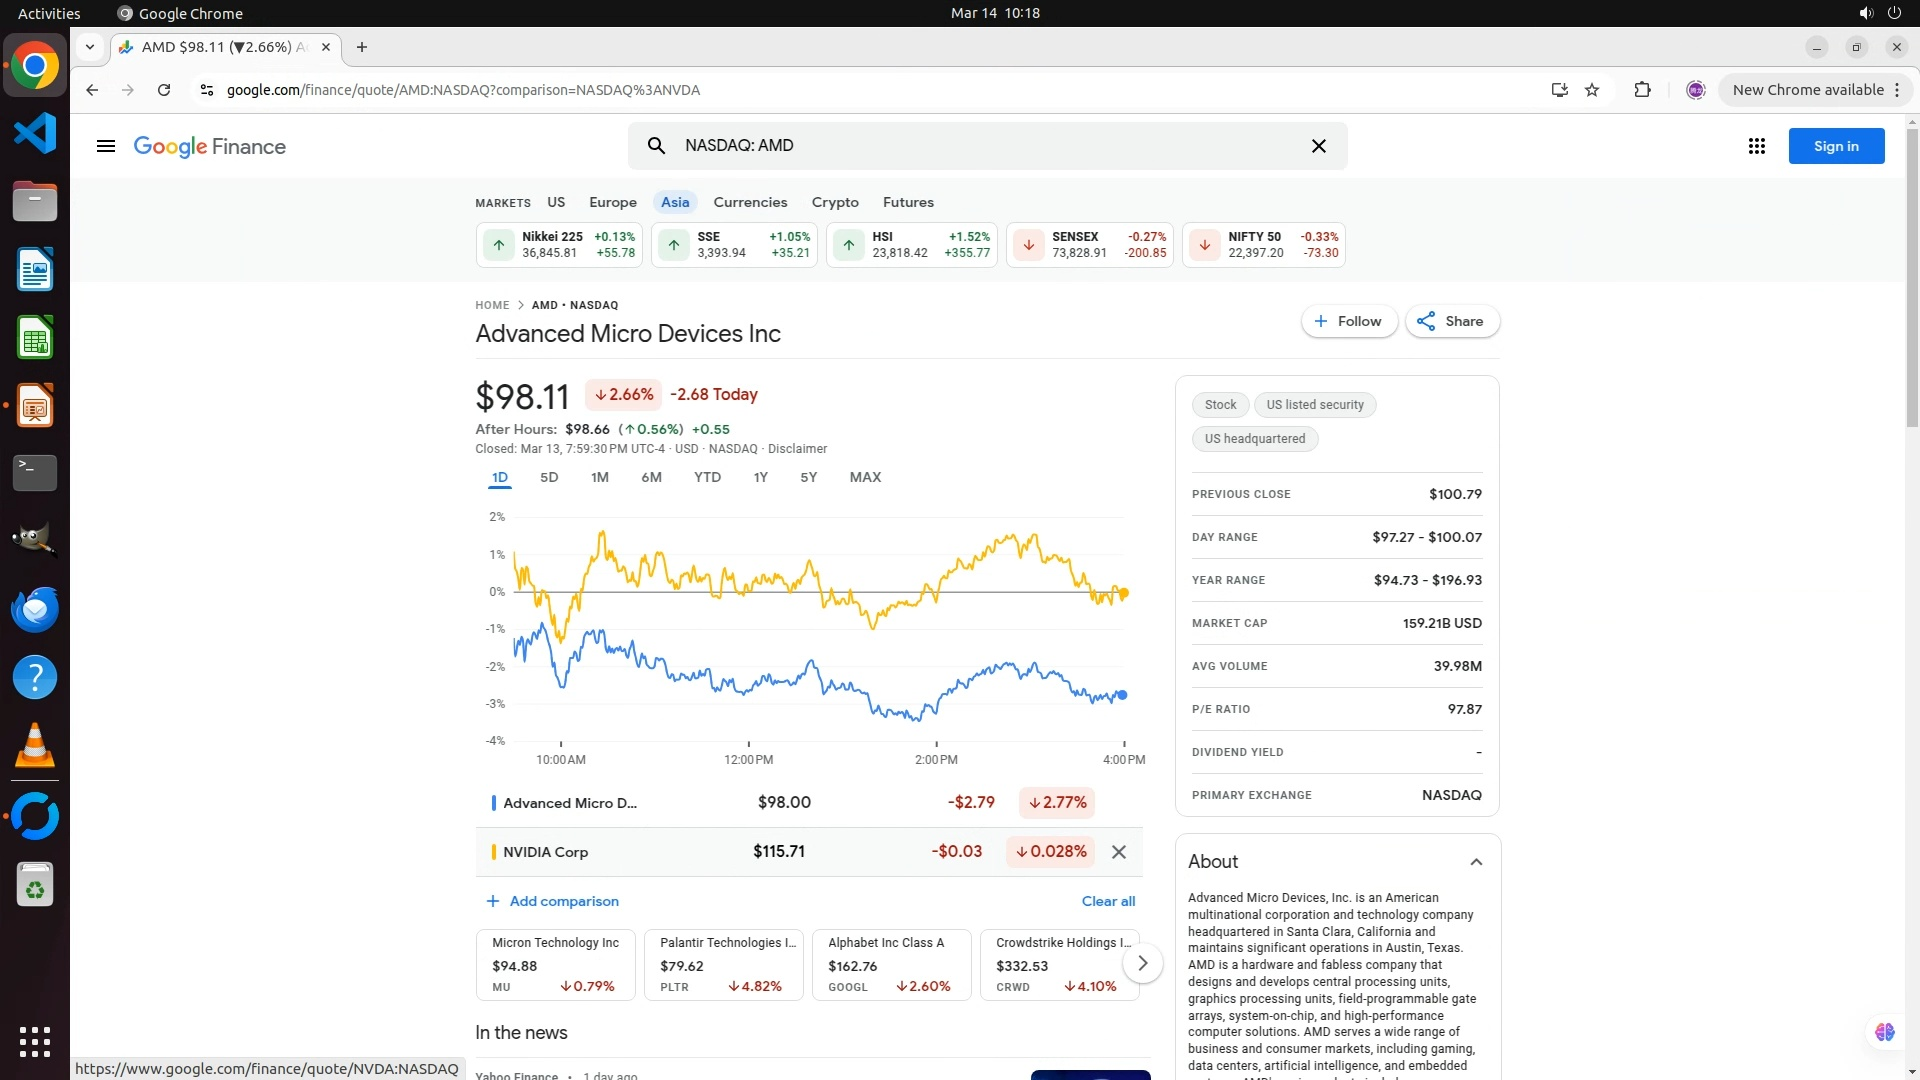
Task: Open the tab search dropdown
Action: pyautogui.click(x=90, y=47)
